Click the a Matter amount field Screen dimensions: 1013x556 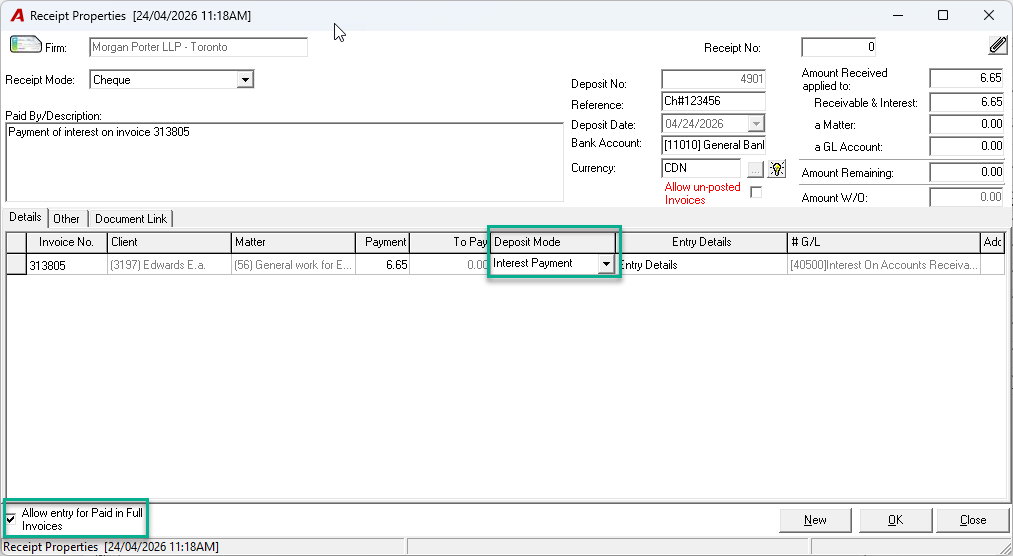967,124
